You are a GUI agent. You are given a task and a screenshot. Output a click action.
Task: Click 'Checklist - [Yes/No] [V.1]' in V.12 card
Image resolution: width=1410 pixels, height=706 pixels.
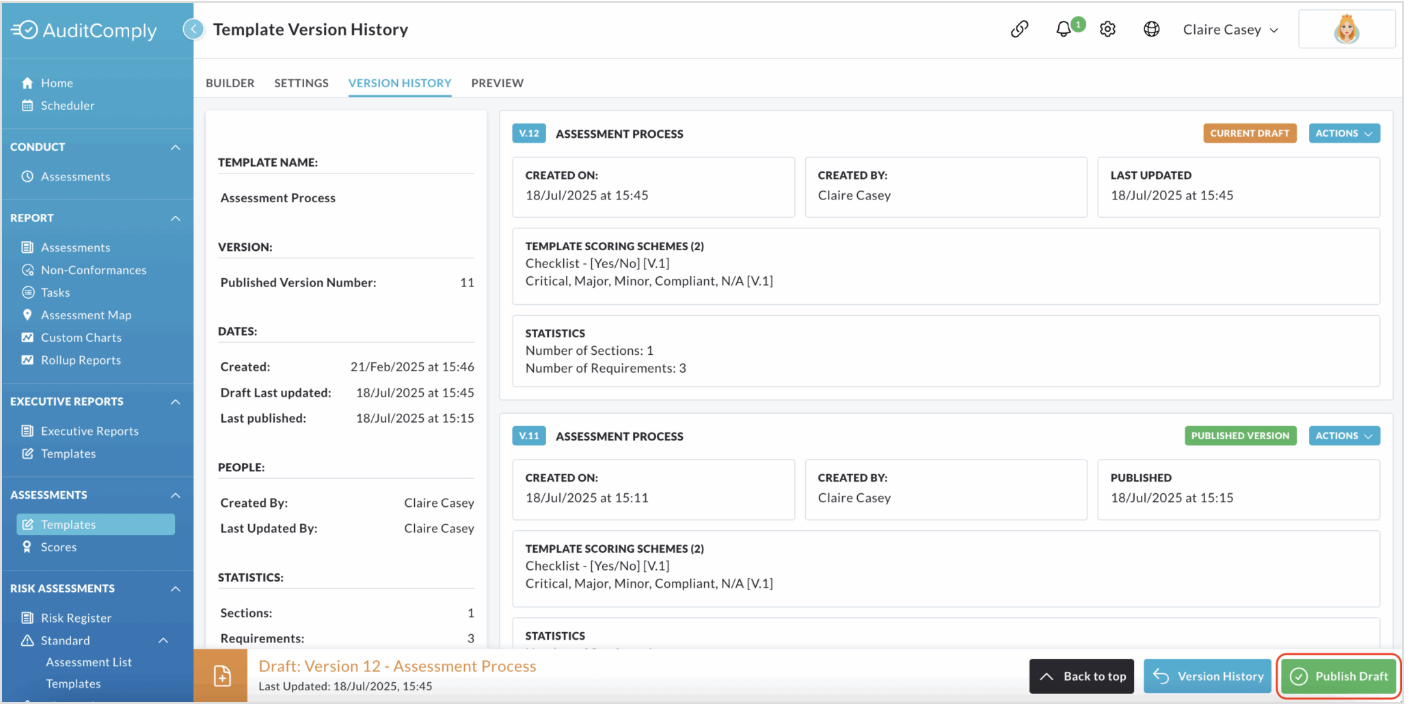[597, 264]
